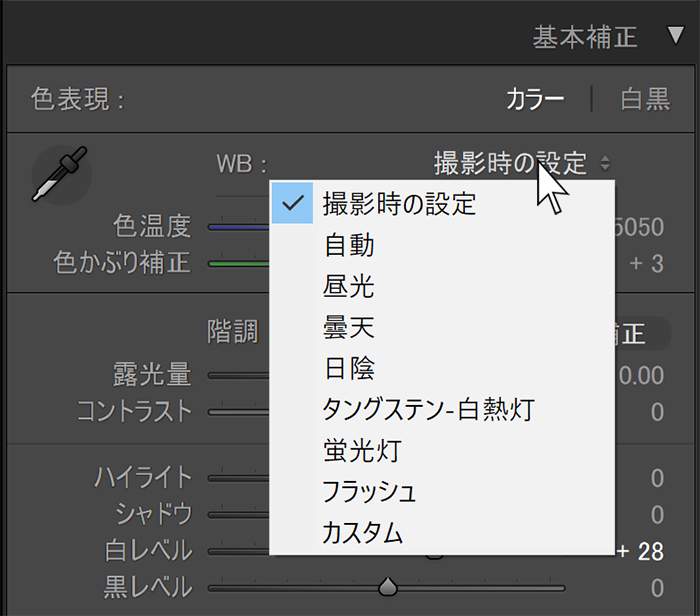Select カスタム white balance option
The height and width of the screenshot is (616, 700).
click(x=362, y=532)
